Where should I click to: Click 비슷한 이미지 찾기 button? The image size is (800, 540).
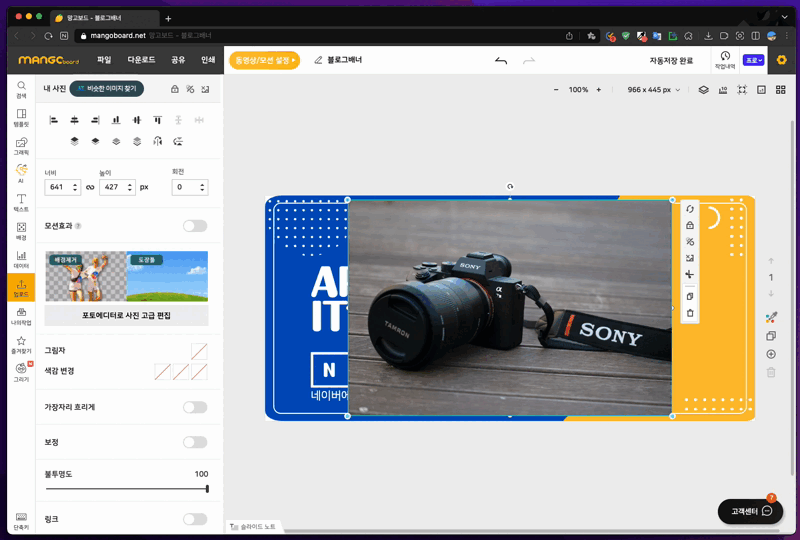point(107,89)
